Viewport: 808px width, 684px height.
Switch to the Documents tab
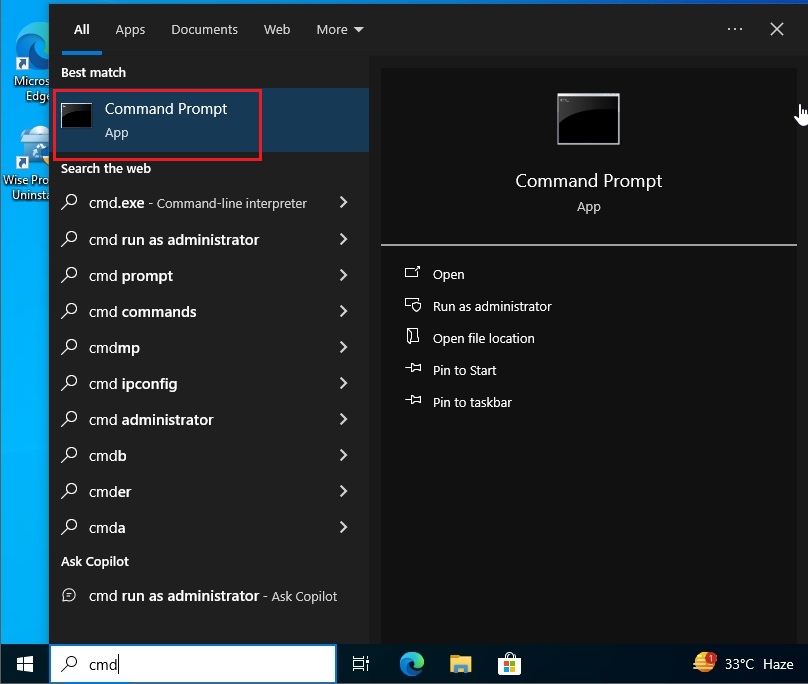click(x=204, y=29)
